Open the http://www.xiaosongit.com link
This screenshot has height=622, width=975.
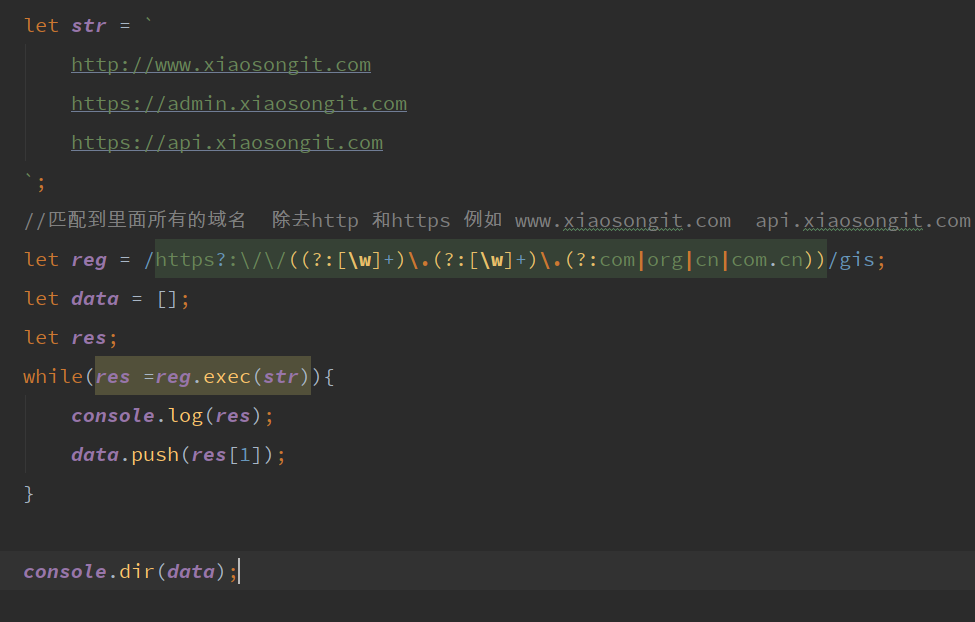pyautogui.click(x=221, y=65)
